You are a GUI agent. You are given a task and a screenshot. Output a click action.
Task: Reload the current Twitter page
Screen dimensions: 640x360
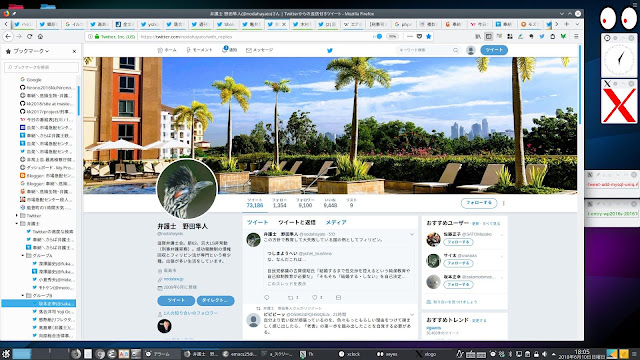(29, 36)
